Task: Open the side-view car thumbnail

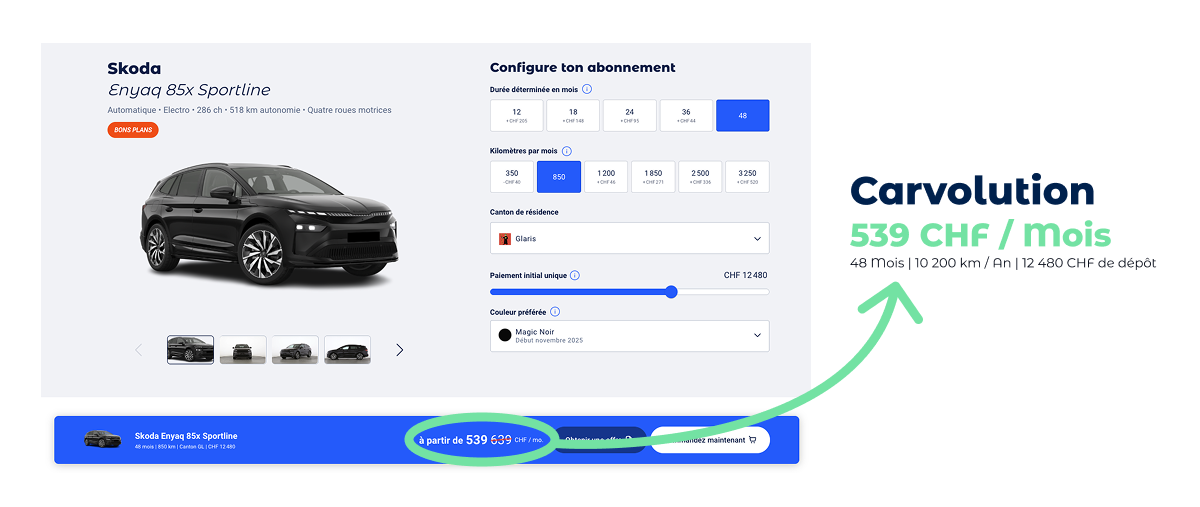Action: pyautogui.click(x=347, y=350)
